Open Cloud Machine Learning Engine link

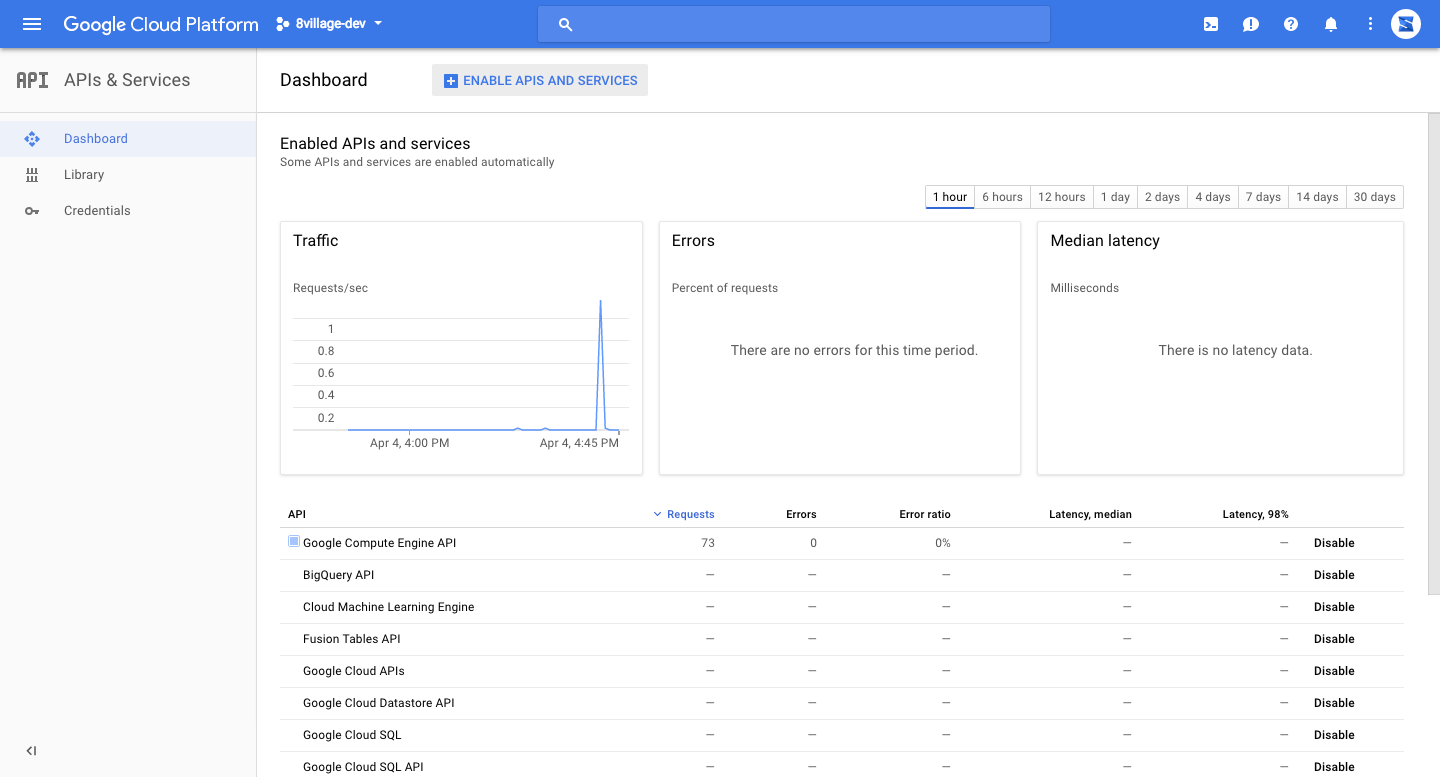tap(388, 607)
